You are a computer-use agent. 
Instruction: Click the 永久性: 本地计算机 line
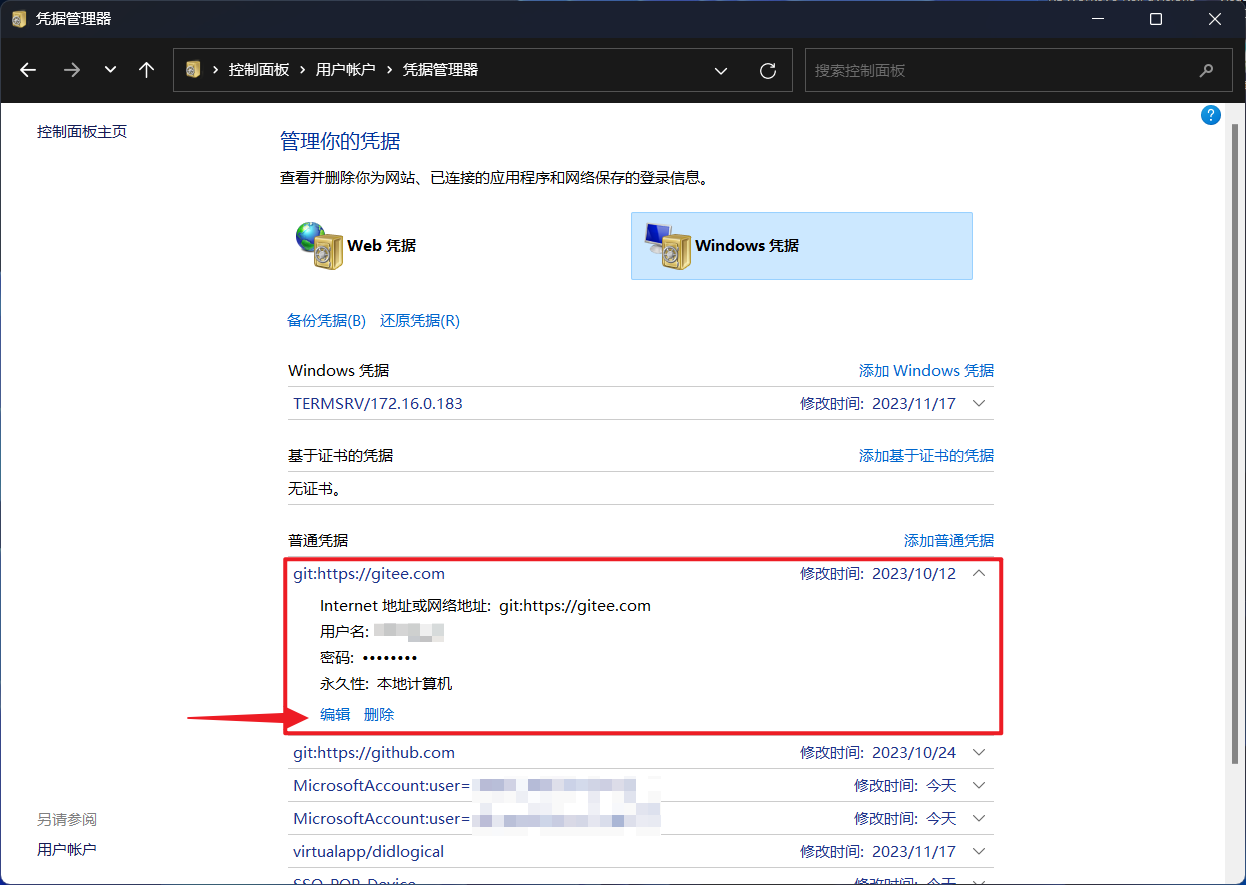point(386,684)
